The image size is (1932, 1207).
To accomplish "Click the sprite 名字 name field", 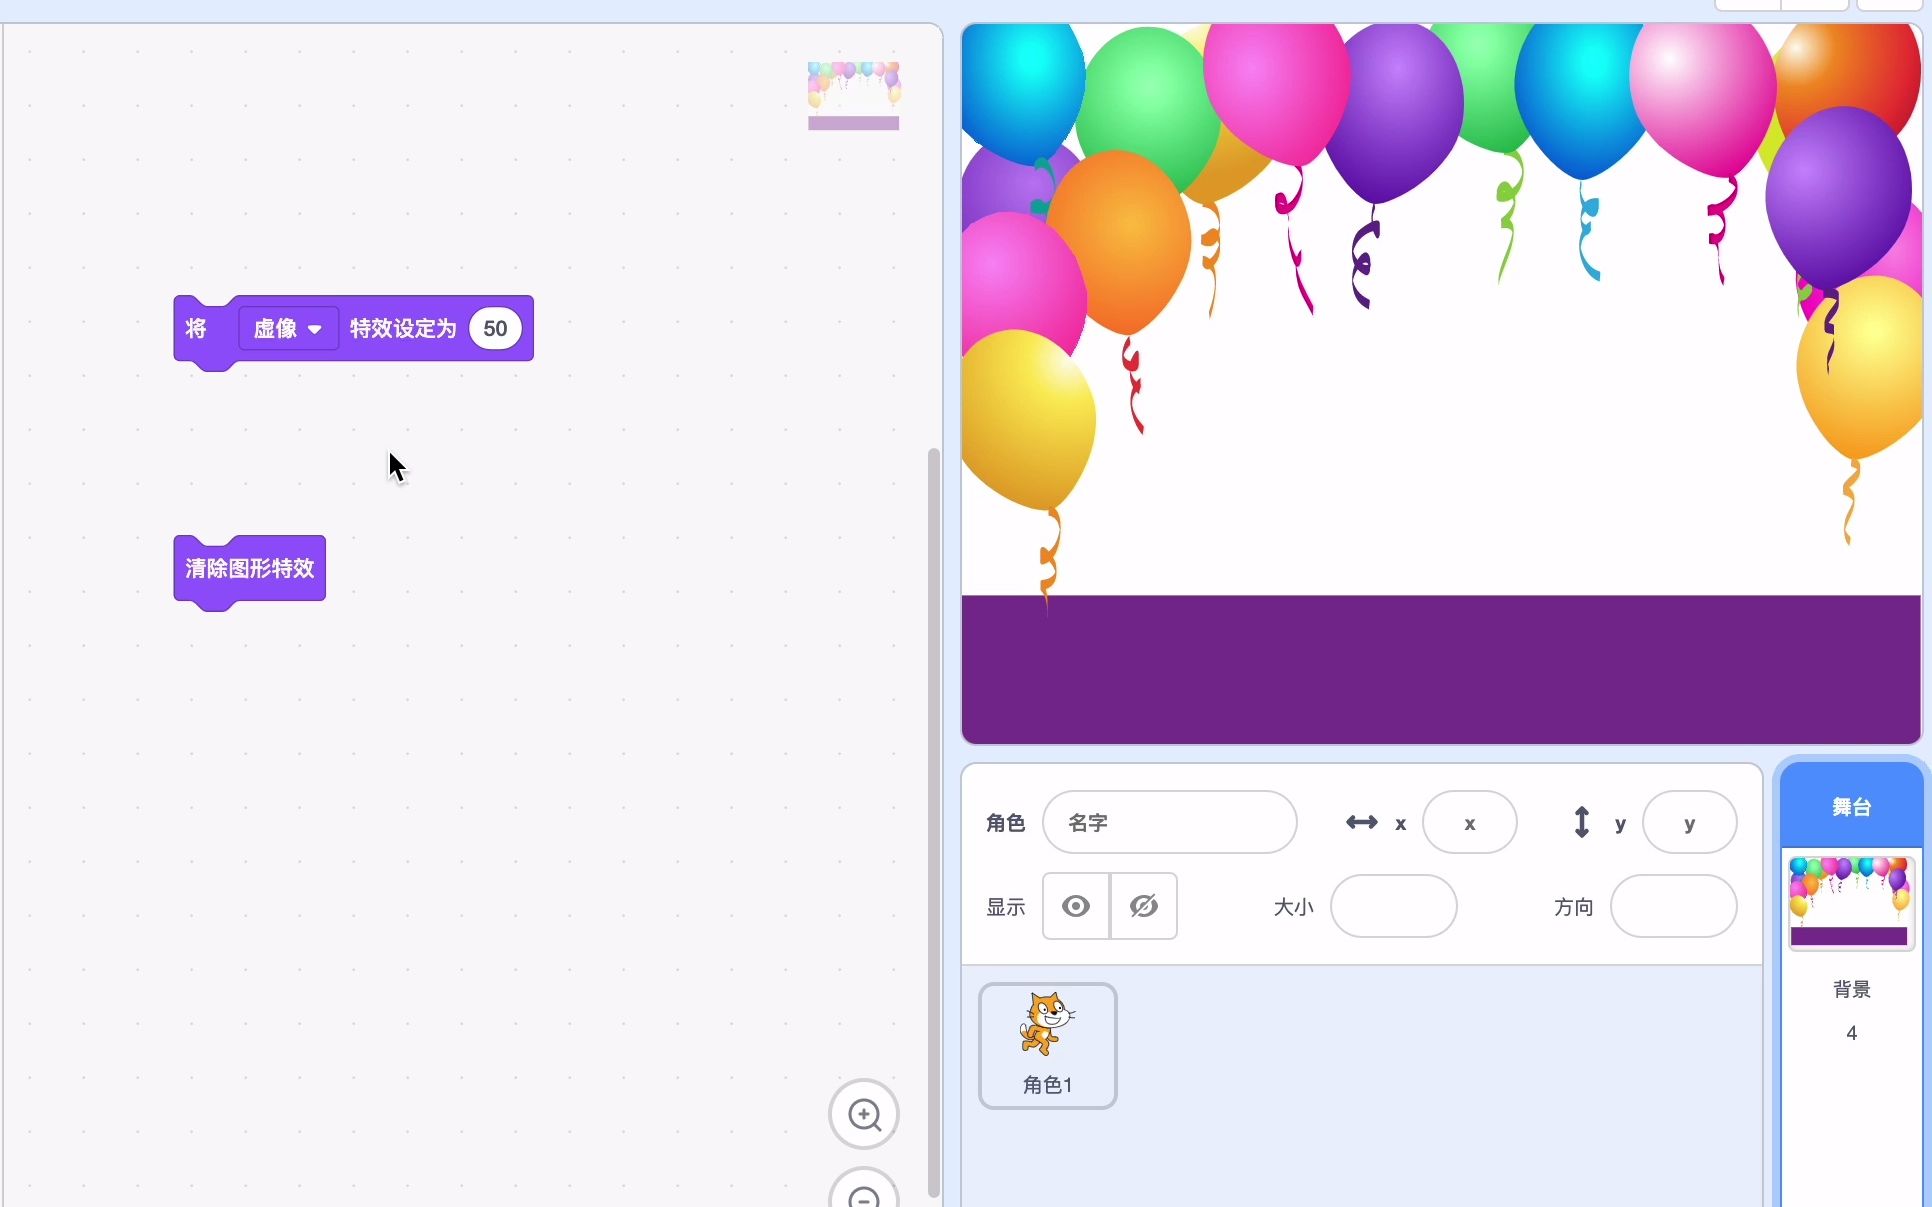I will [1170, 822].
